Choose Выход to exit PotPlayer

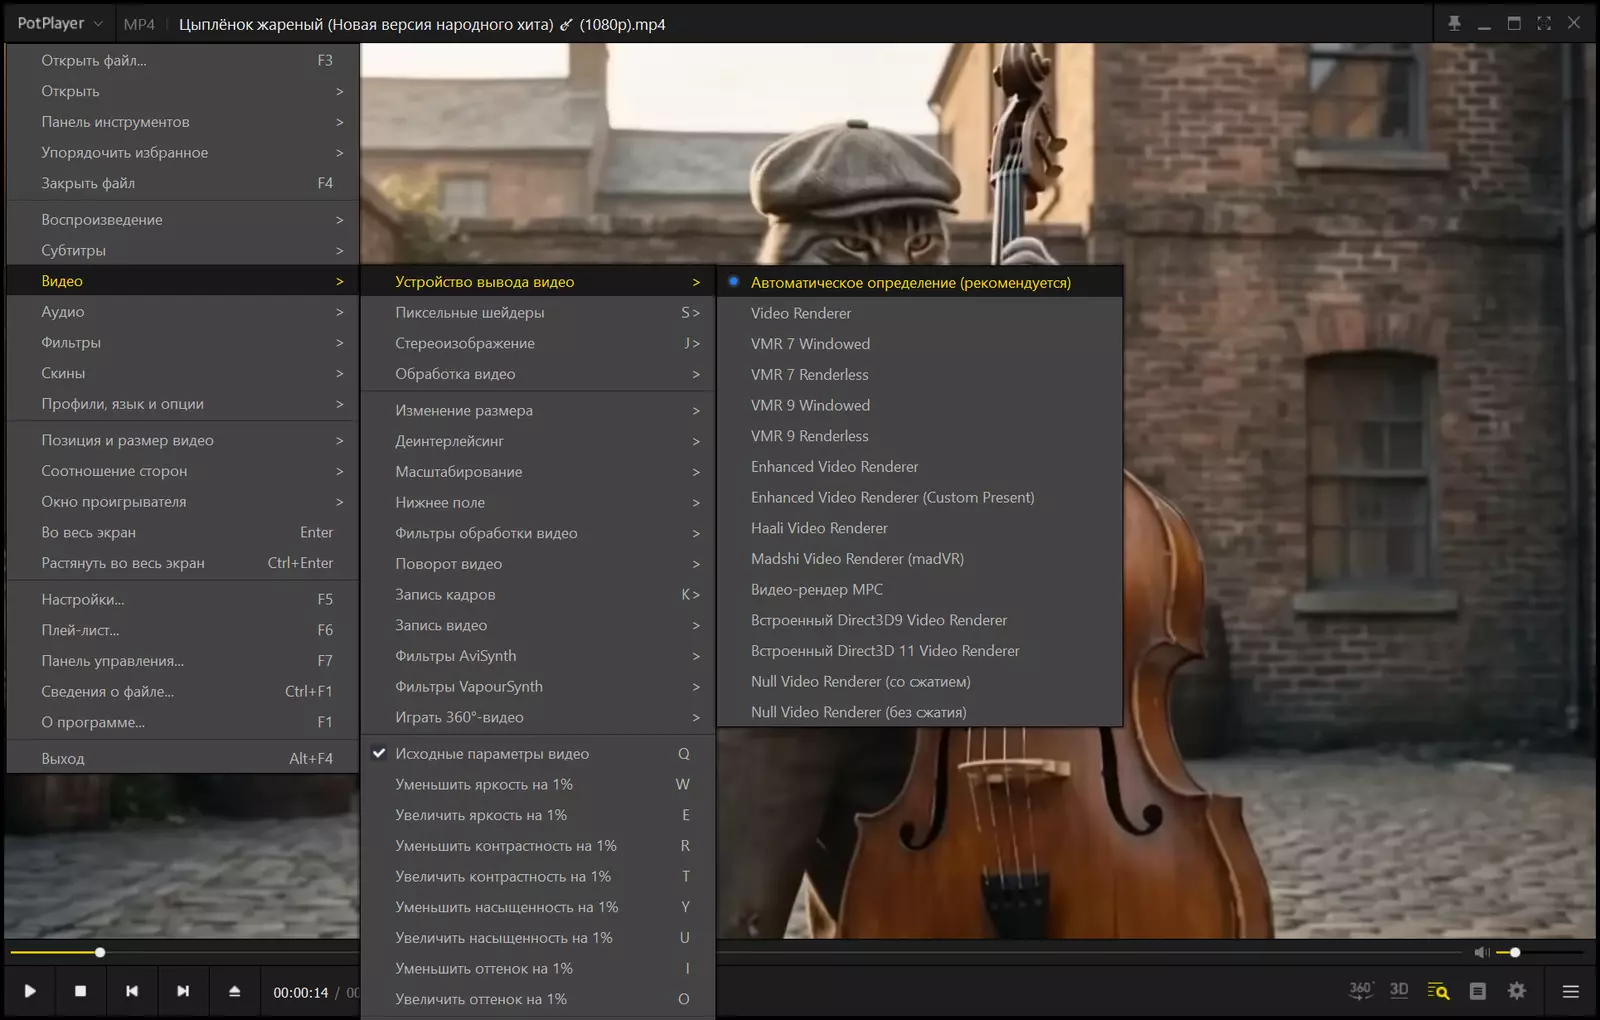pos(183,759)
